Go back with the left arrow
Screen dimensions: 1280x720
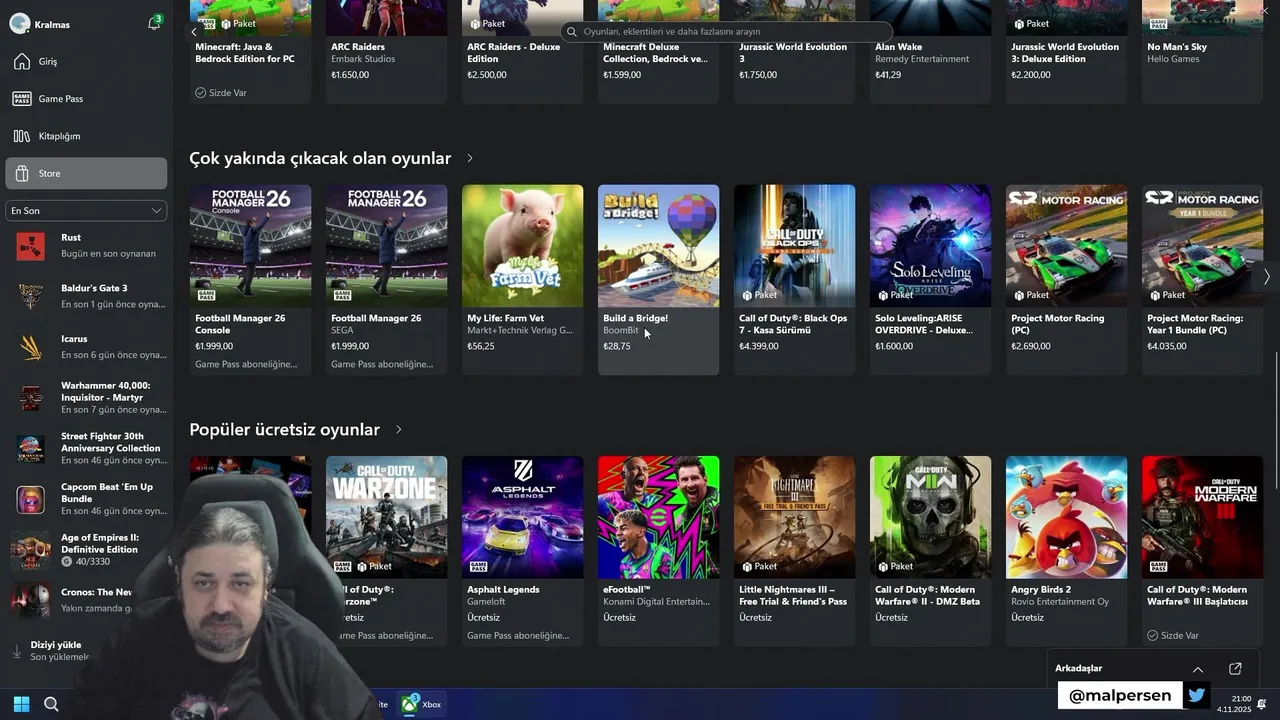(194, 32)
